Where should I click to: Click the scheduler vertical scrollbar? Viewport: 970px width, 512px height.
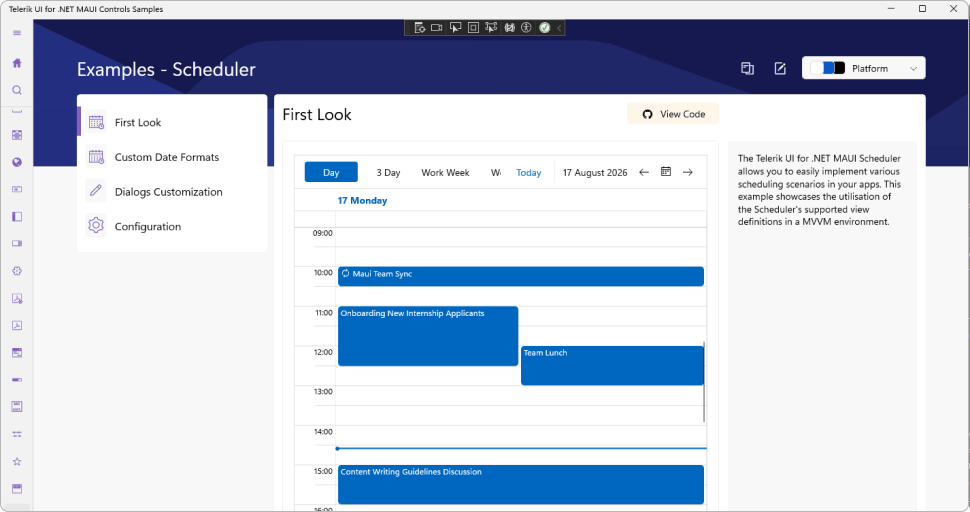click(704, 382)
